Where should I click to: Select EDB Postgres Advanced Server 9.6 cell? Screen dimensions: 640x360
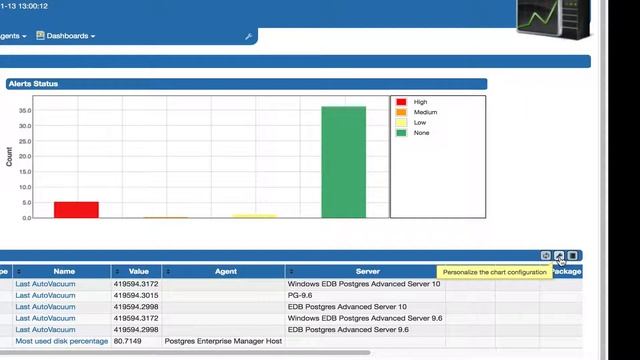365,329
